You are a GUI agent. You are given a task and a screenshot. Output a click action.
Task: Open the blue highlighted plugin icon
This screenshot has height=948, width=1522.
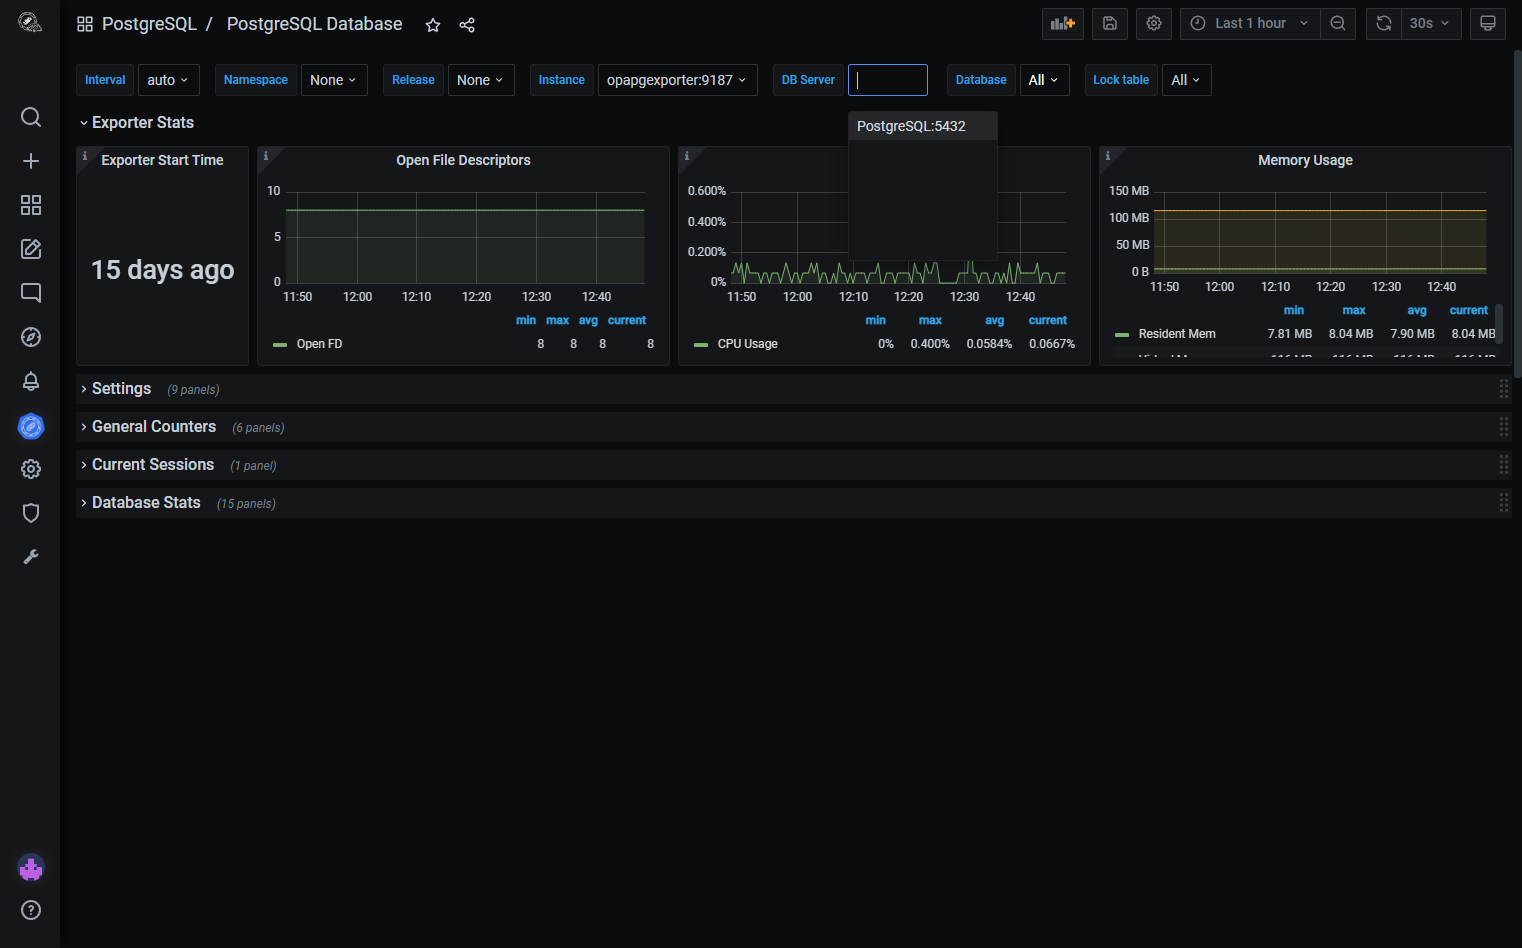point(31,427)
